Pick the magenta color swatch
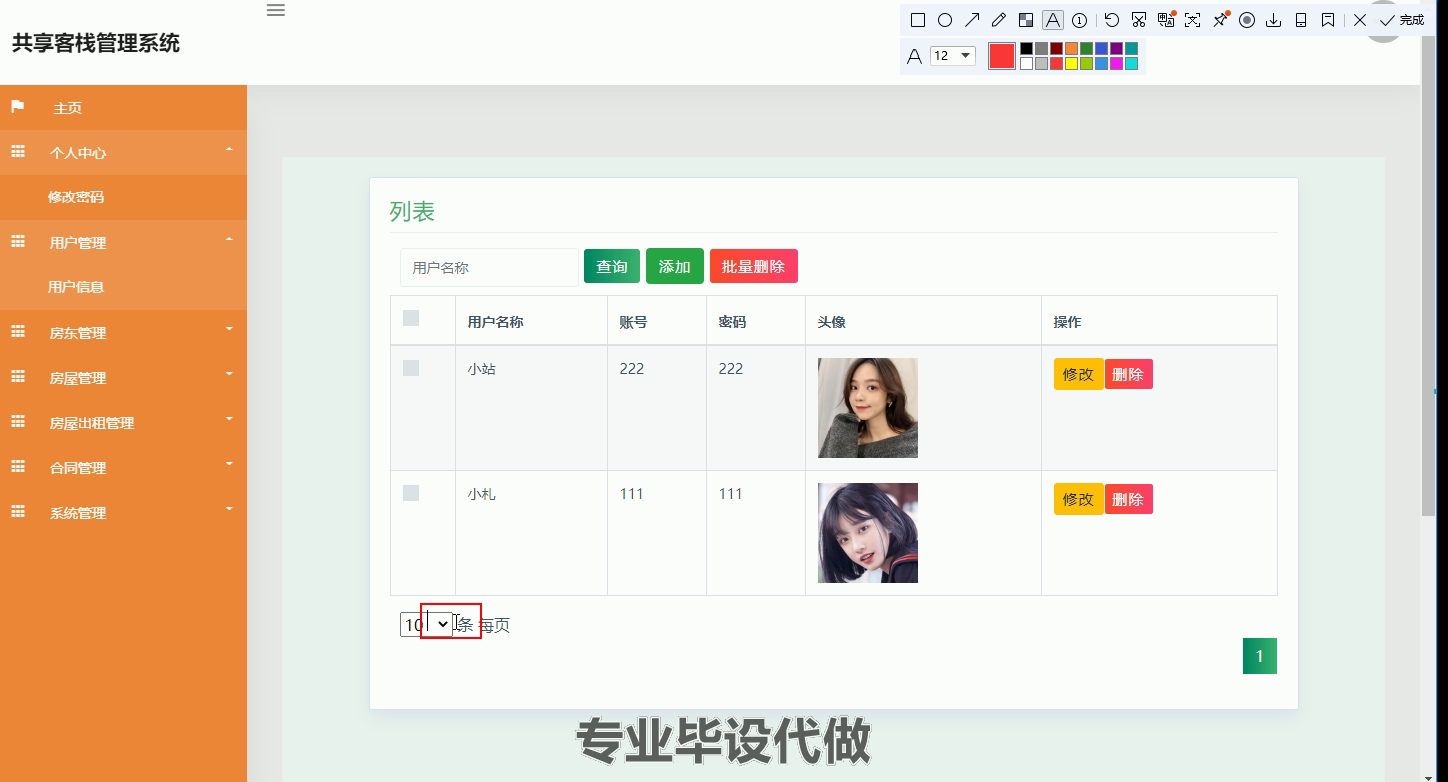 pos(1116,63)
